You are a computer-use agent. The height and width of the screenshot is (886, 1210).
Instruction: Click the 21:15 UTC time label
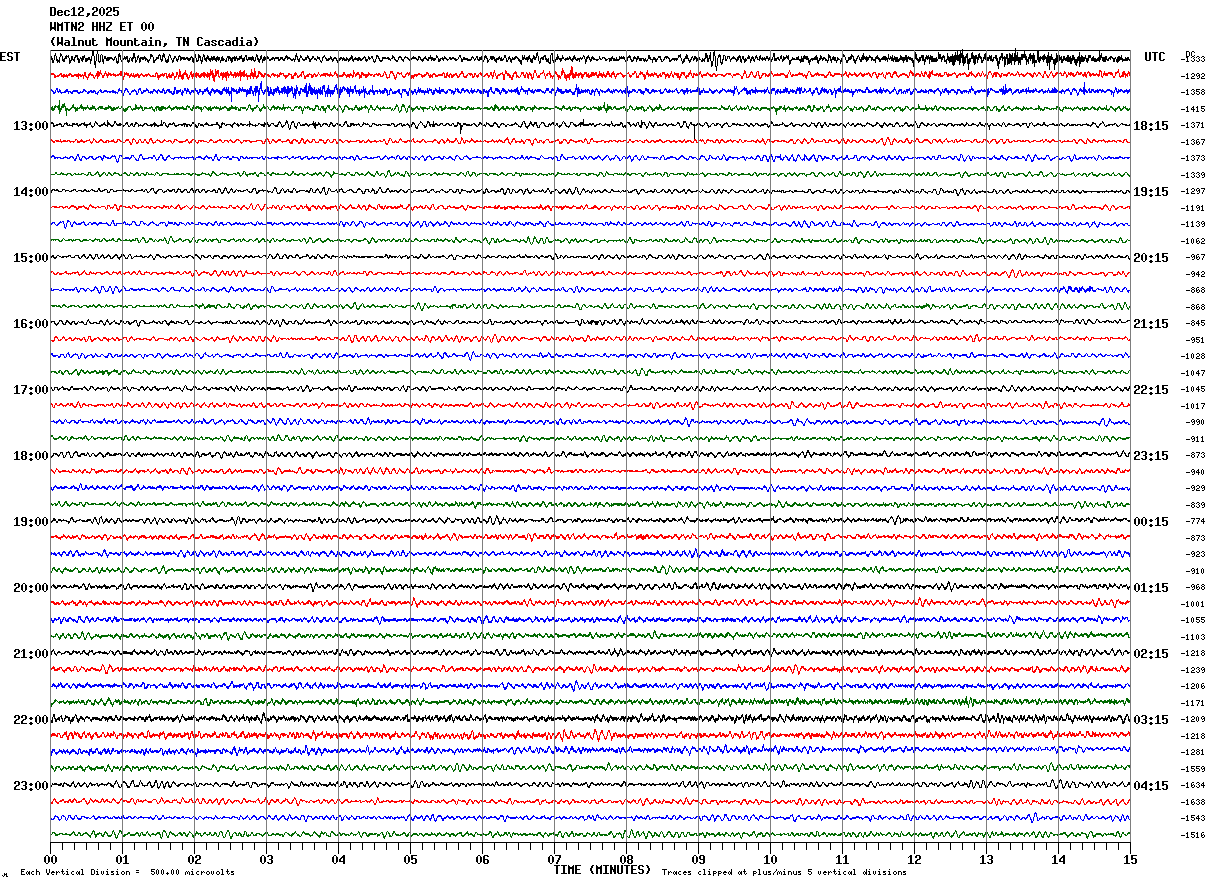pos(1151,324)
